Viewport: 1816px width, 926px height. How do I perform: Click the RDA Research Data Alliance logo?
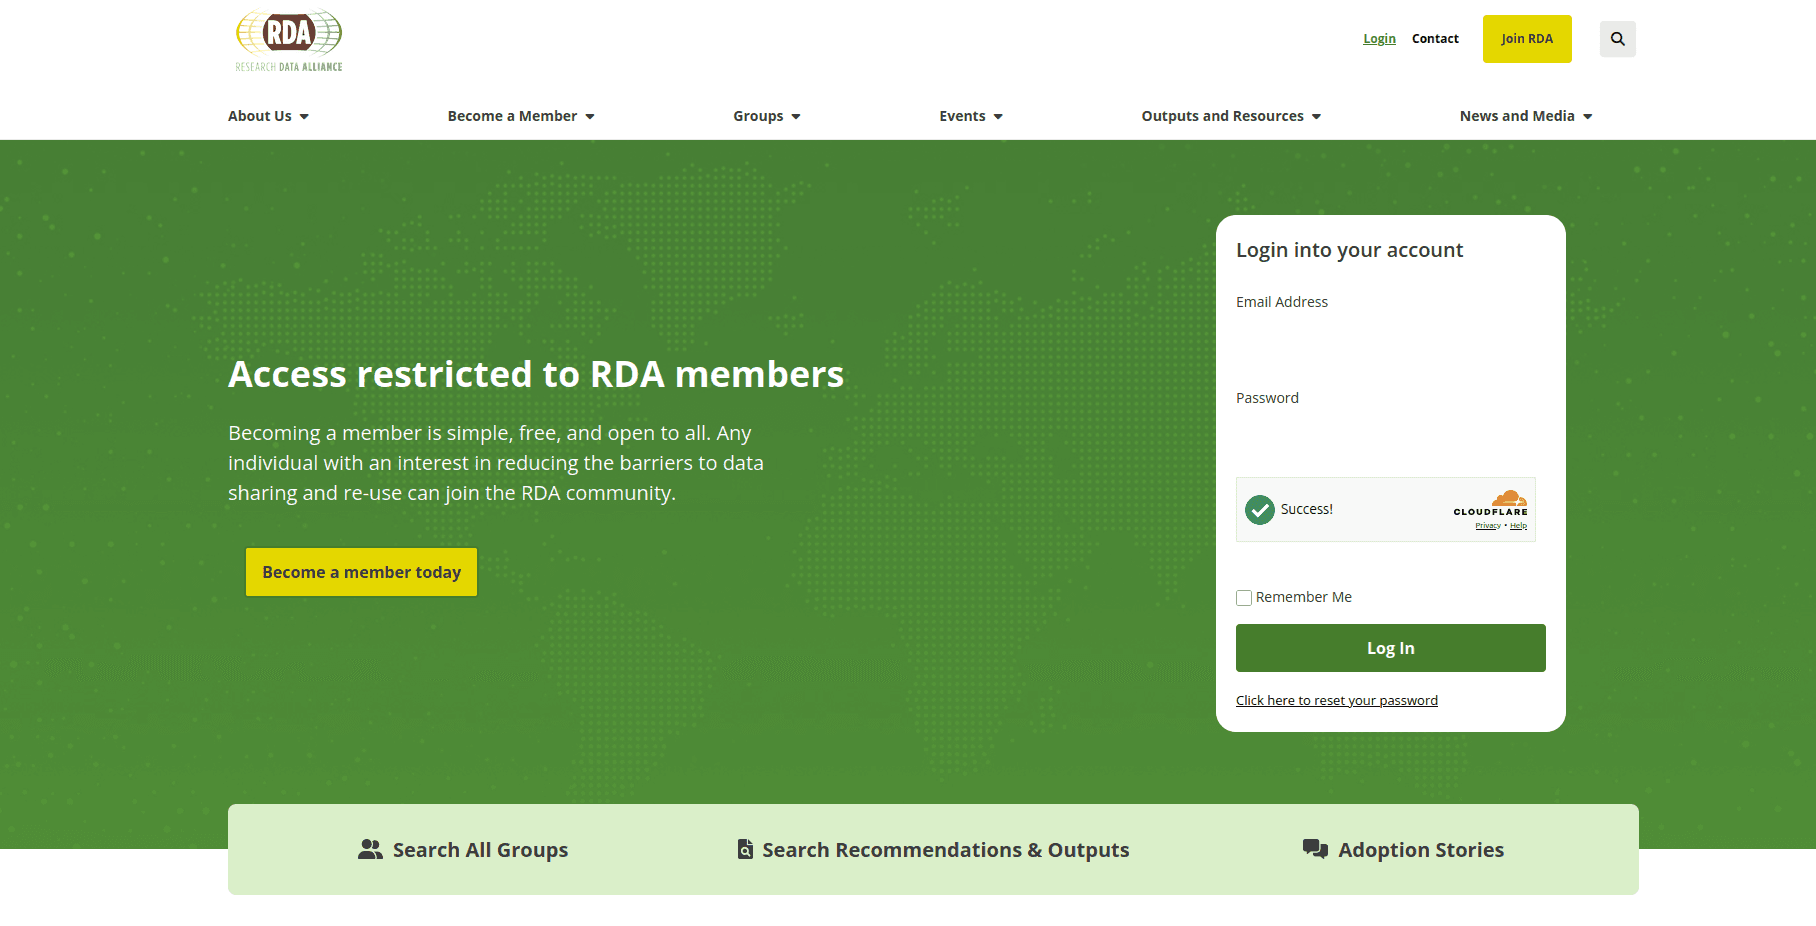coord(288,41)
